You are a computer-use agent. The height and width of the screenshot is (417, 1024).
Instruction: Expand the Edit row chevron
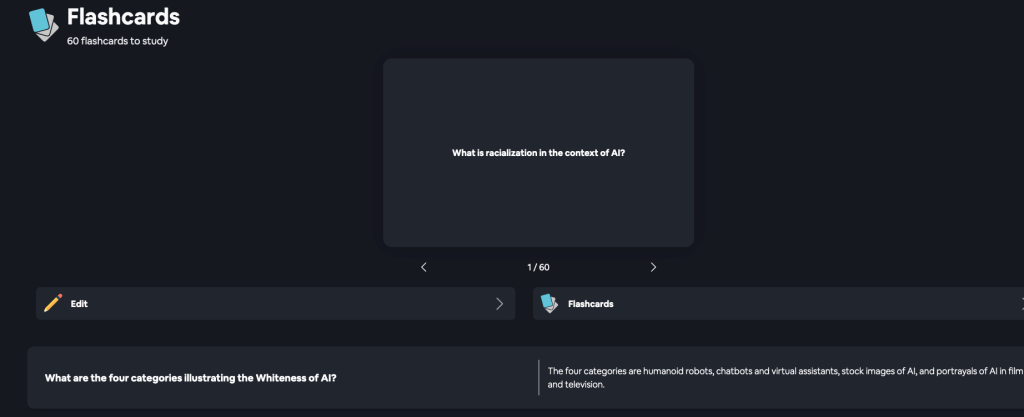[x=499, y=303]
